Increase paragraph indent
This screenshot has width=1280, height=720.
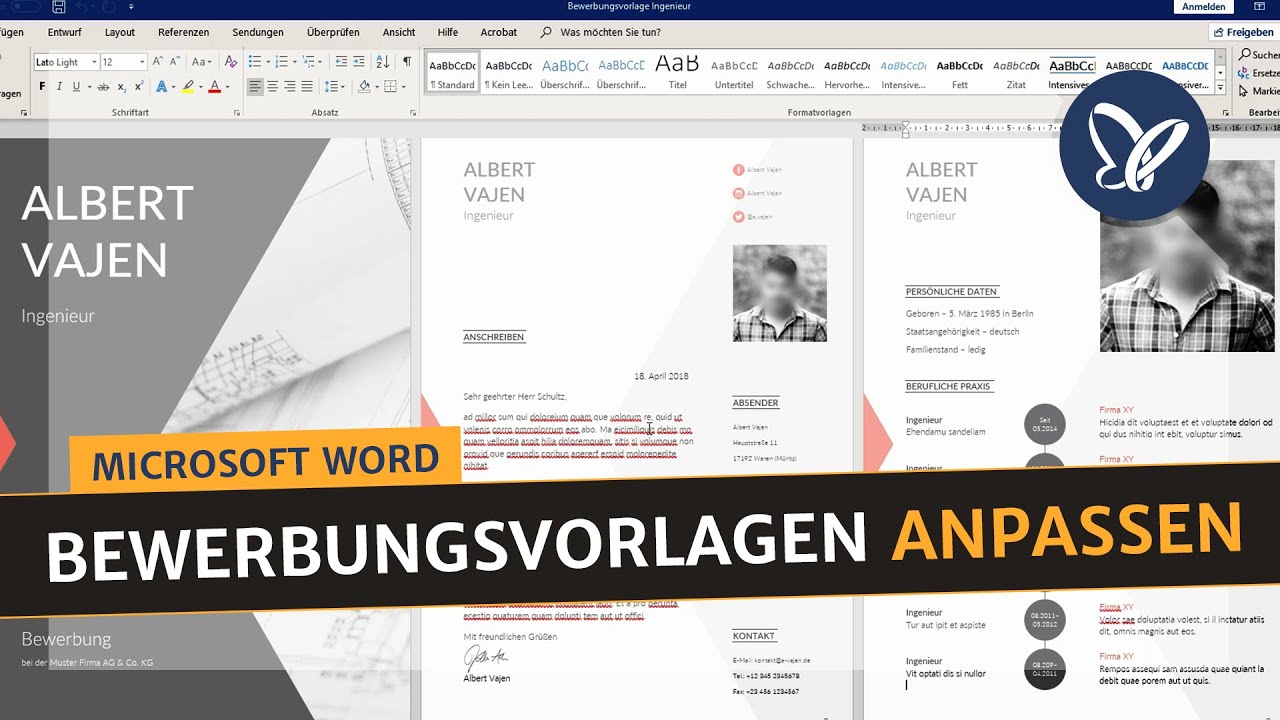click(359, 62)
